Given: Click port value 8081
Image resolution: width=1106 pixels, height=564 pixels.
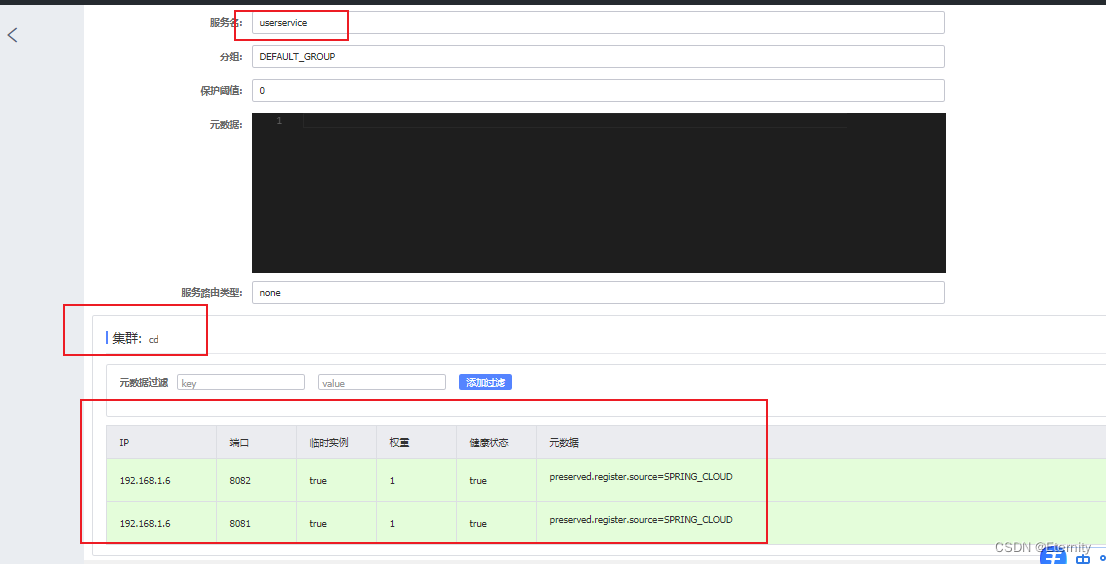Looking at the screenshot, I should [x=240, y=523].
